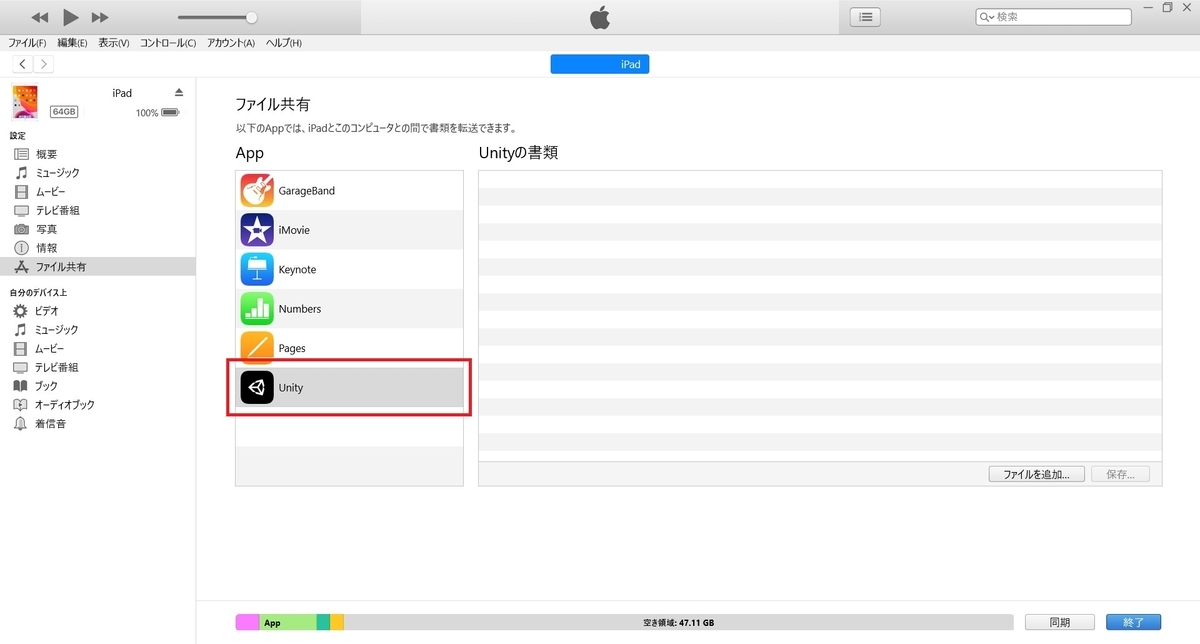
Task: Select 着信音 in the sidebar
Action: coord(51,424)
